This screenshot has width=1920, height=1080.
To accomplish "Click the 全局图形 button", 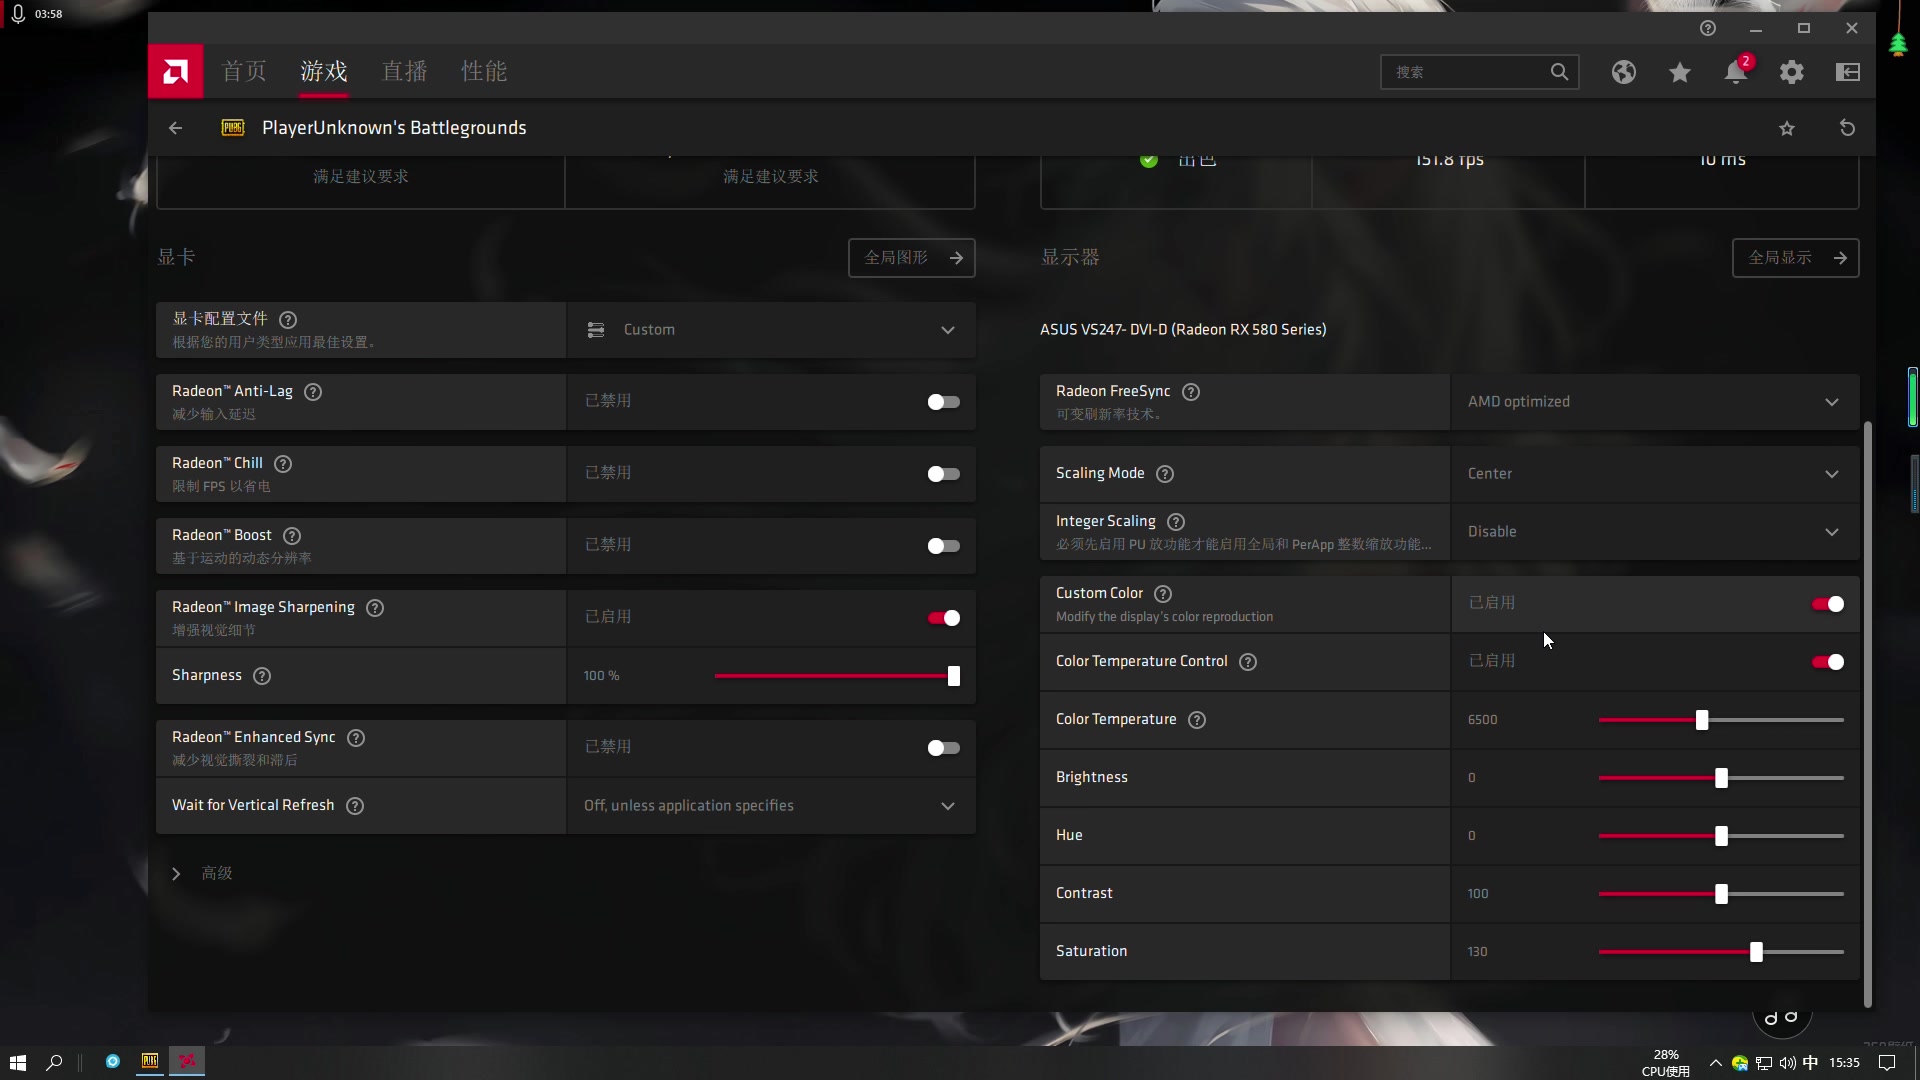I will (x=911, y=258).
